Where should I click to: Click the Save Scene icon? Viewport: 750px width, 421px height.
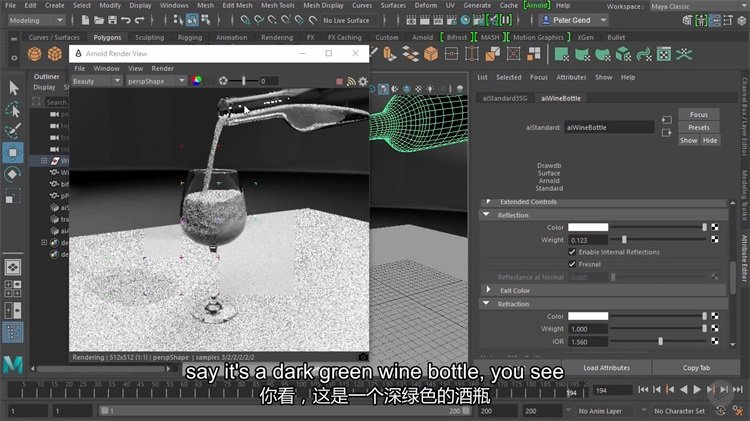pos(112,20)
